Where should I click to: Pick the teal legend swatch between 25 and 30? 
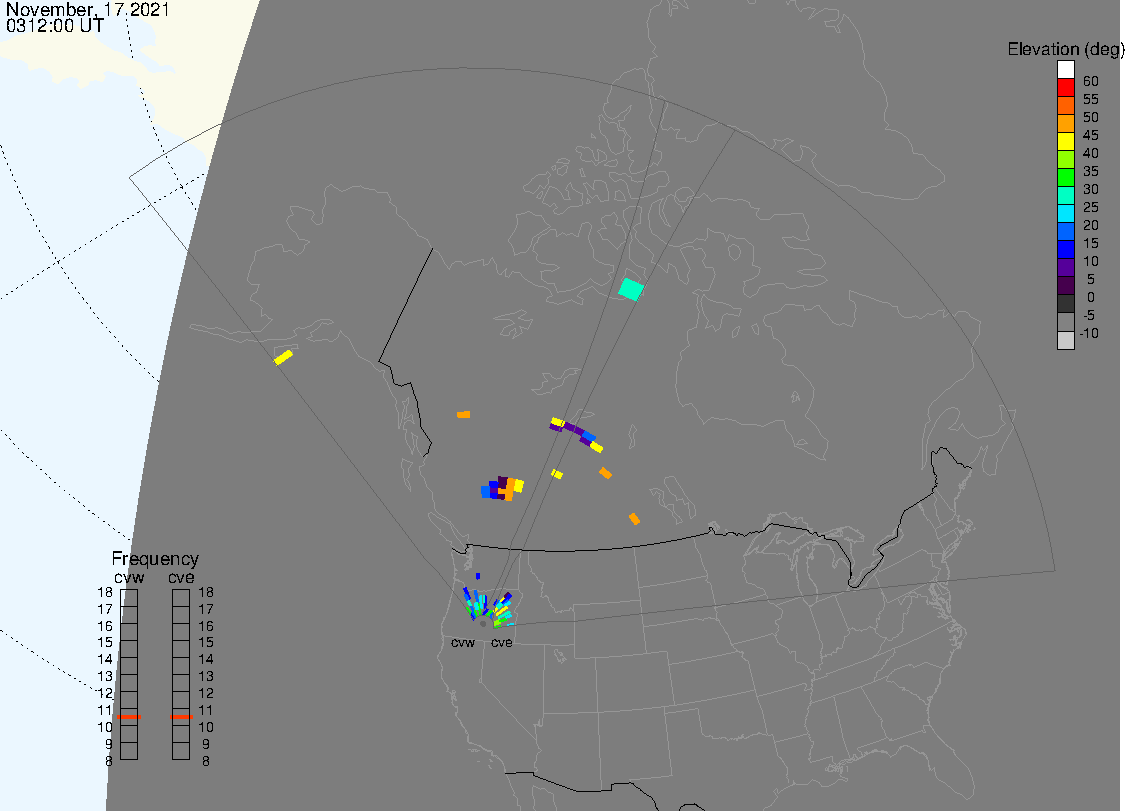tap(1065, 195)
